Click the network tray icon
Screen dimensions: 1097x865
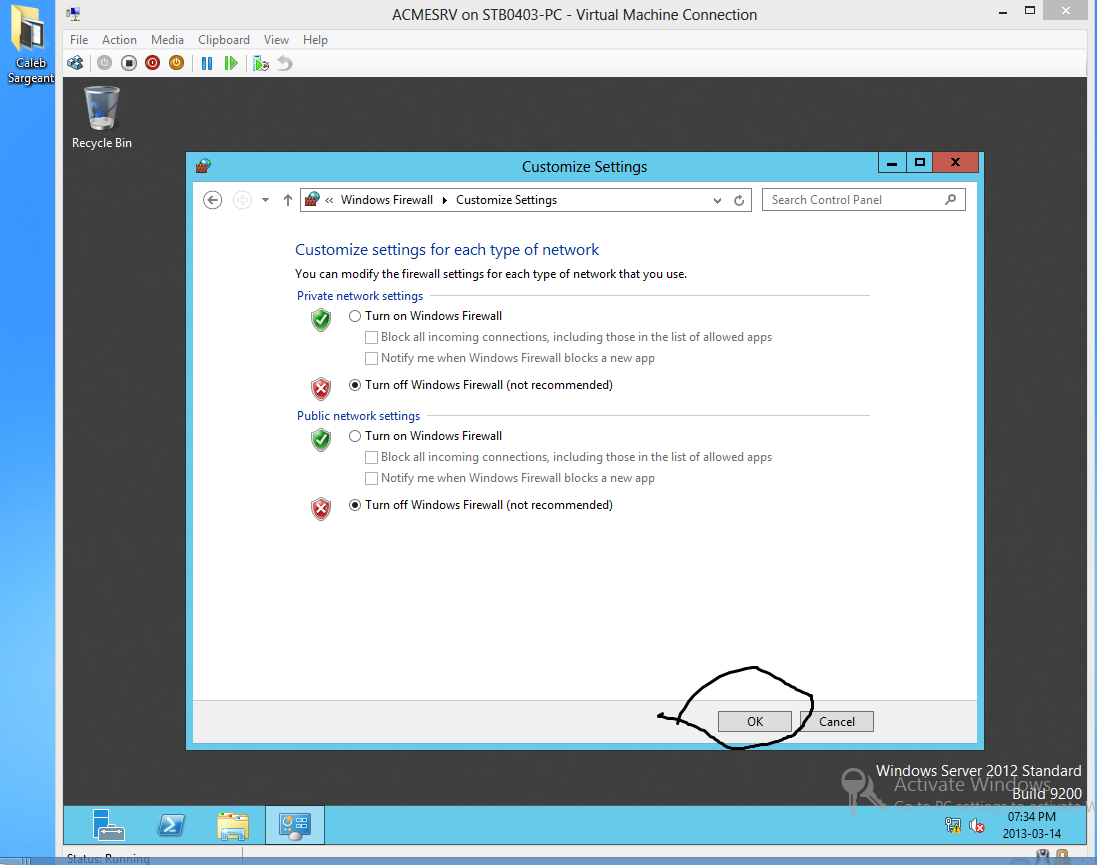[x=953, y=825]
